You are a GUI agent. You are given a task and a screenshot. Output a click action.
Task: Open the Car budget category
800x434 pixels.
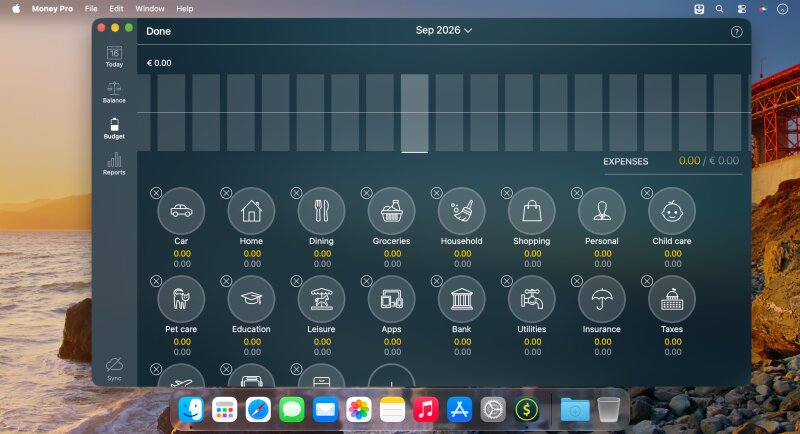pyautogui.click(x=181, y=211)
